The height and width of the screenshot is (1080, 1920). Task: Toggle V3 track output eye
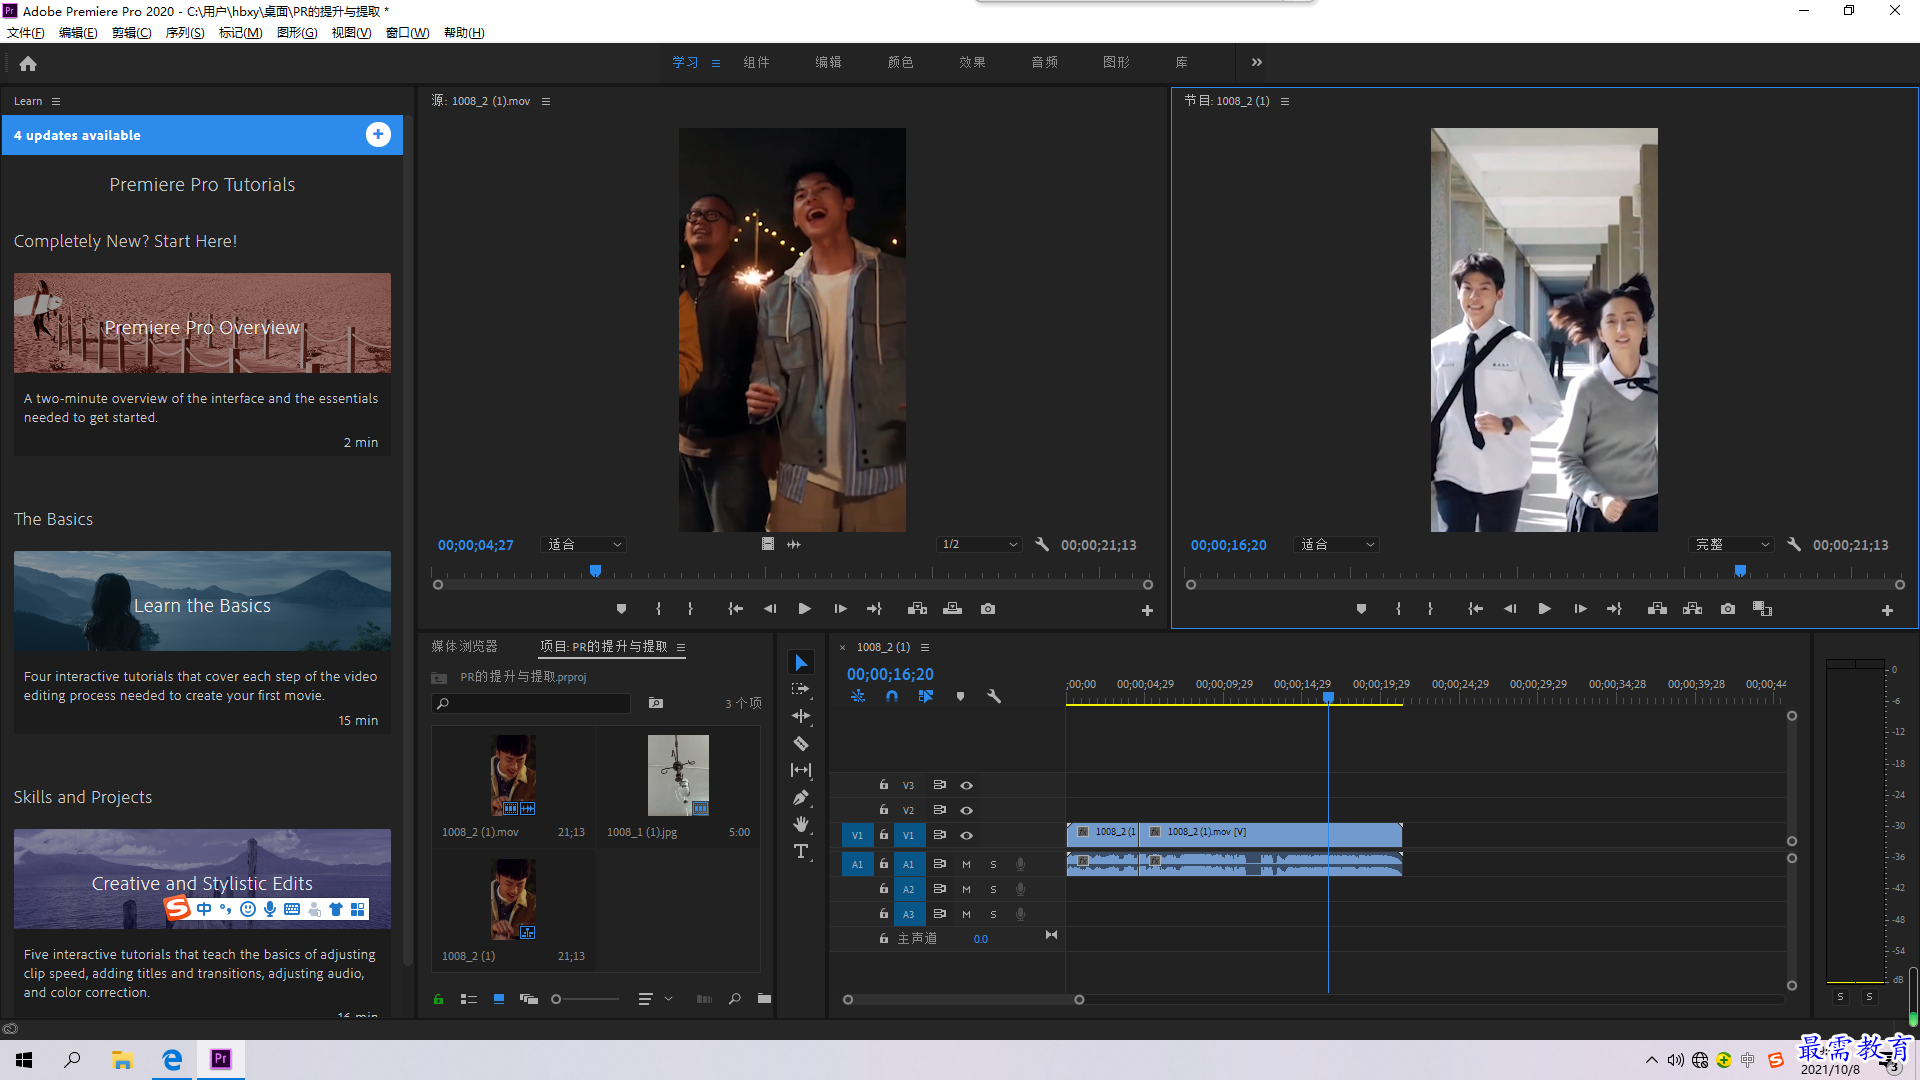(966, 786)
